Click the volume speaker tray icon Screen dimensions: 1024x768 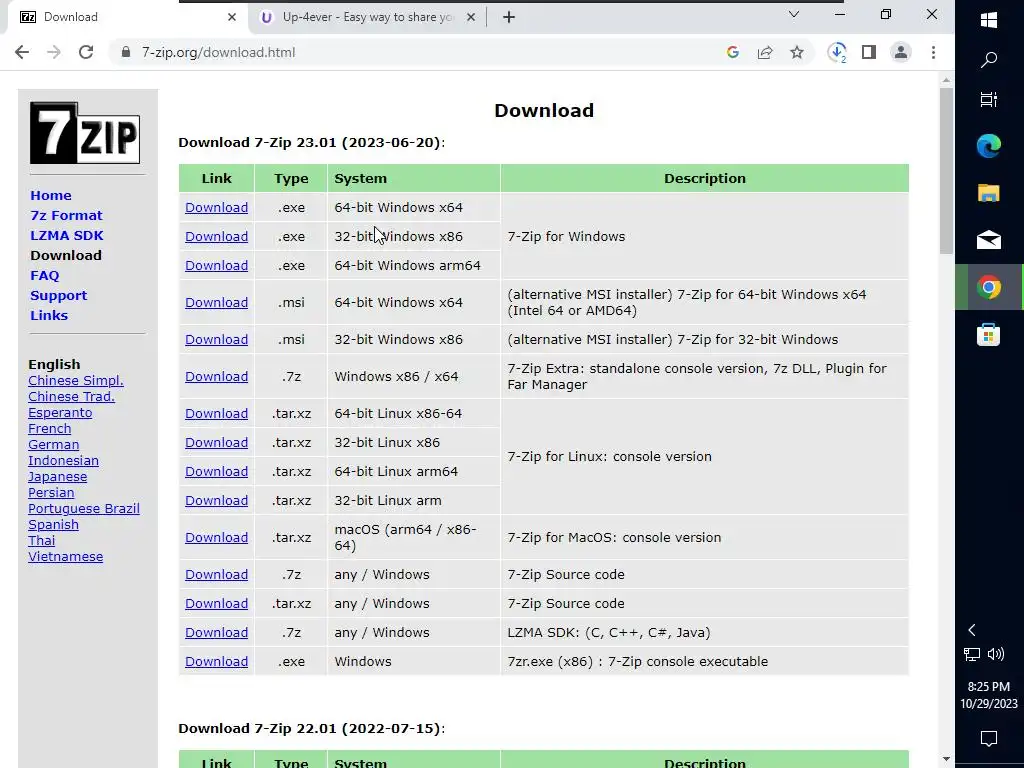pyautogui.click(x=996, y=654)
